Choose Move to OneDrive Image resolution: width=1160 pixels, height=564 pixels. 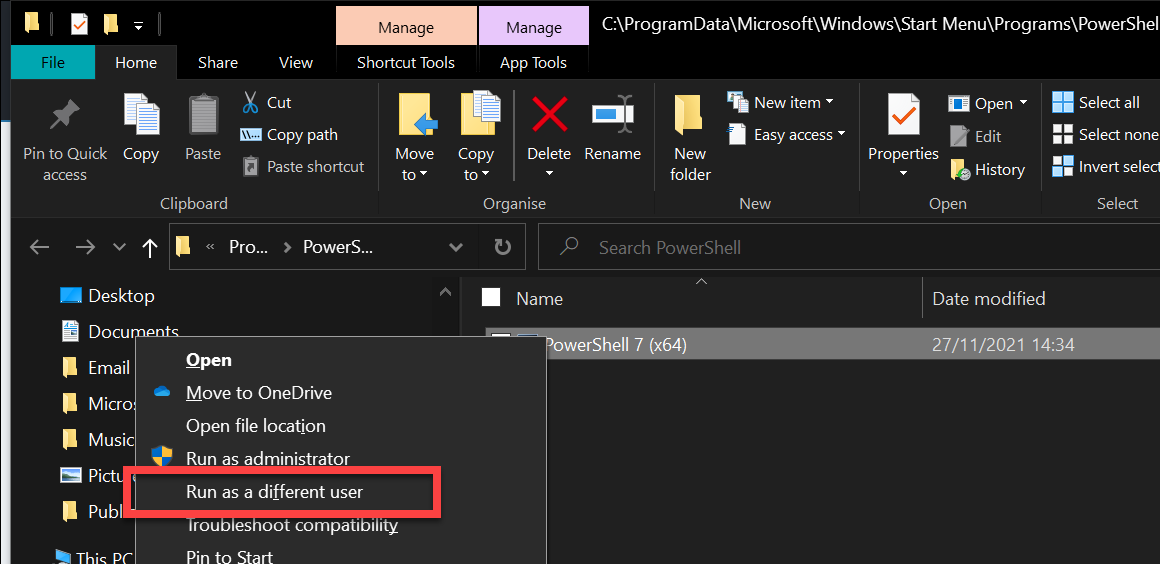(340, 393)
